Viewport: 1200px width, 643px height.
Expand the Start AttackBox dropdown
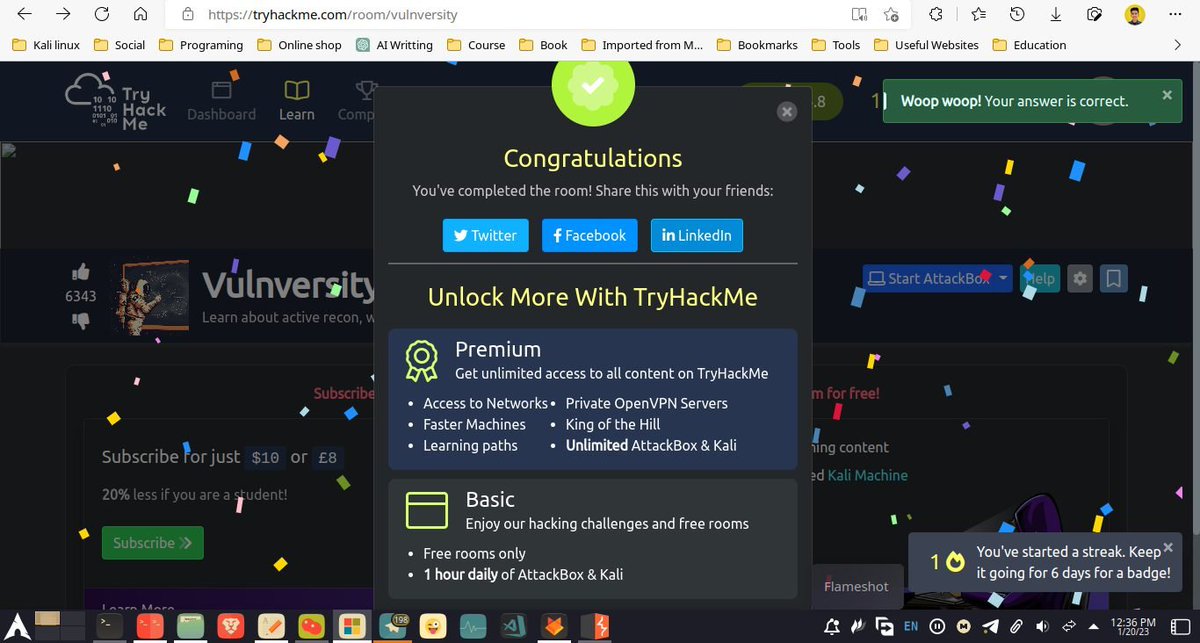pos(1003,278)
